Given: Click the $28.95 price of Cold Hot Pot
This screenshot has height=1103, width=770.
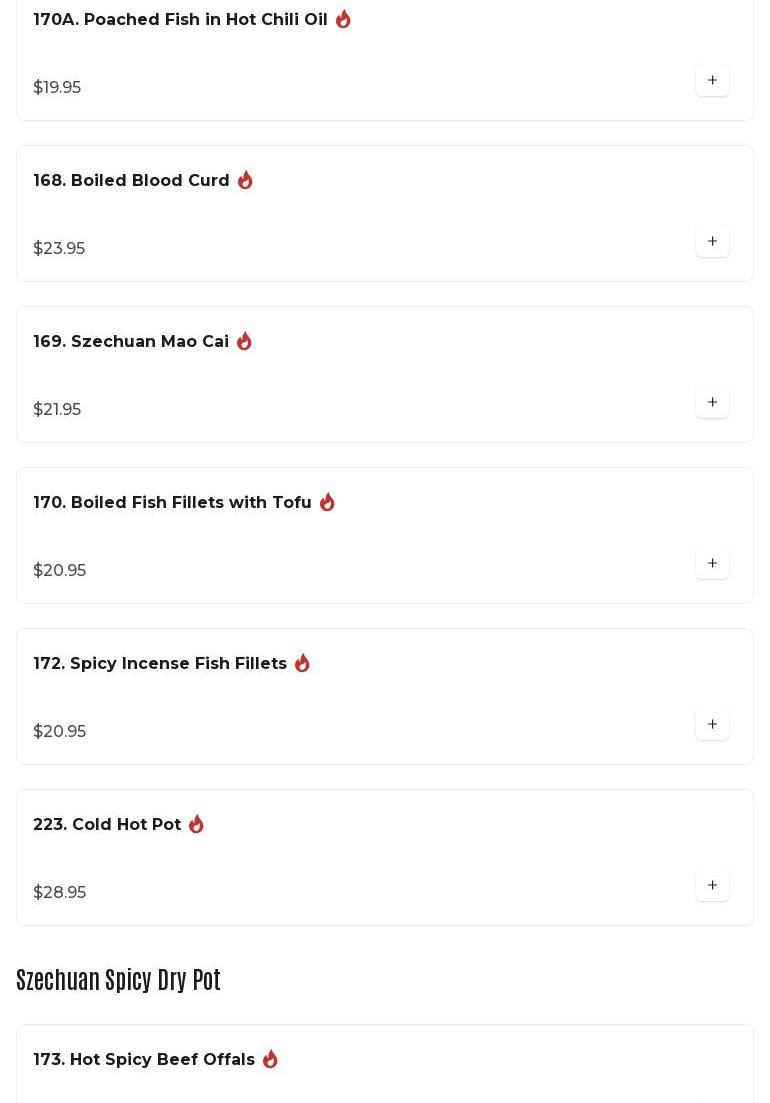Looking at the screenshot, I should tap(60, 892).
